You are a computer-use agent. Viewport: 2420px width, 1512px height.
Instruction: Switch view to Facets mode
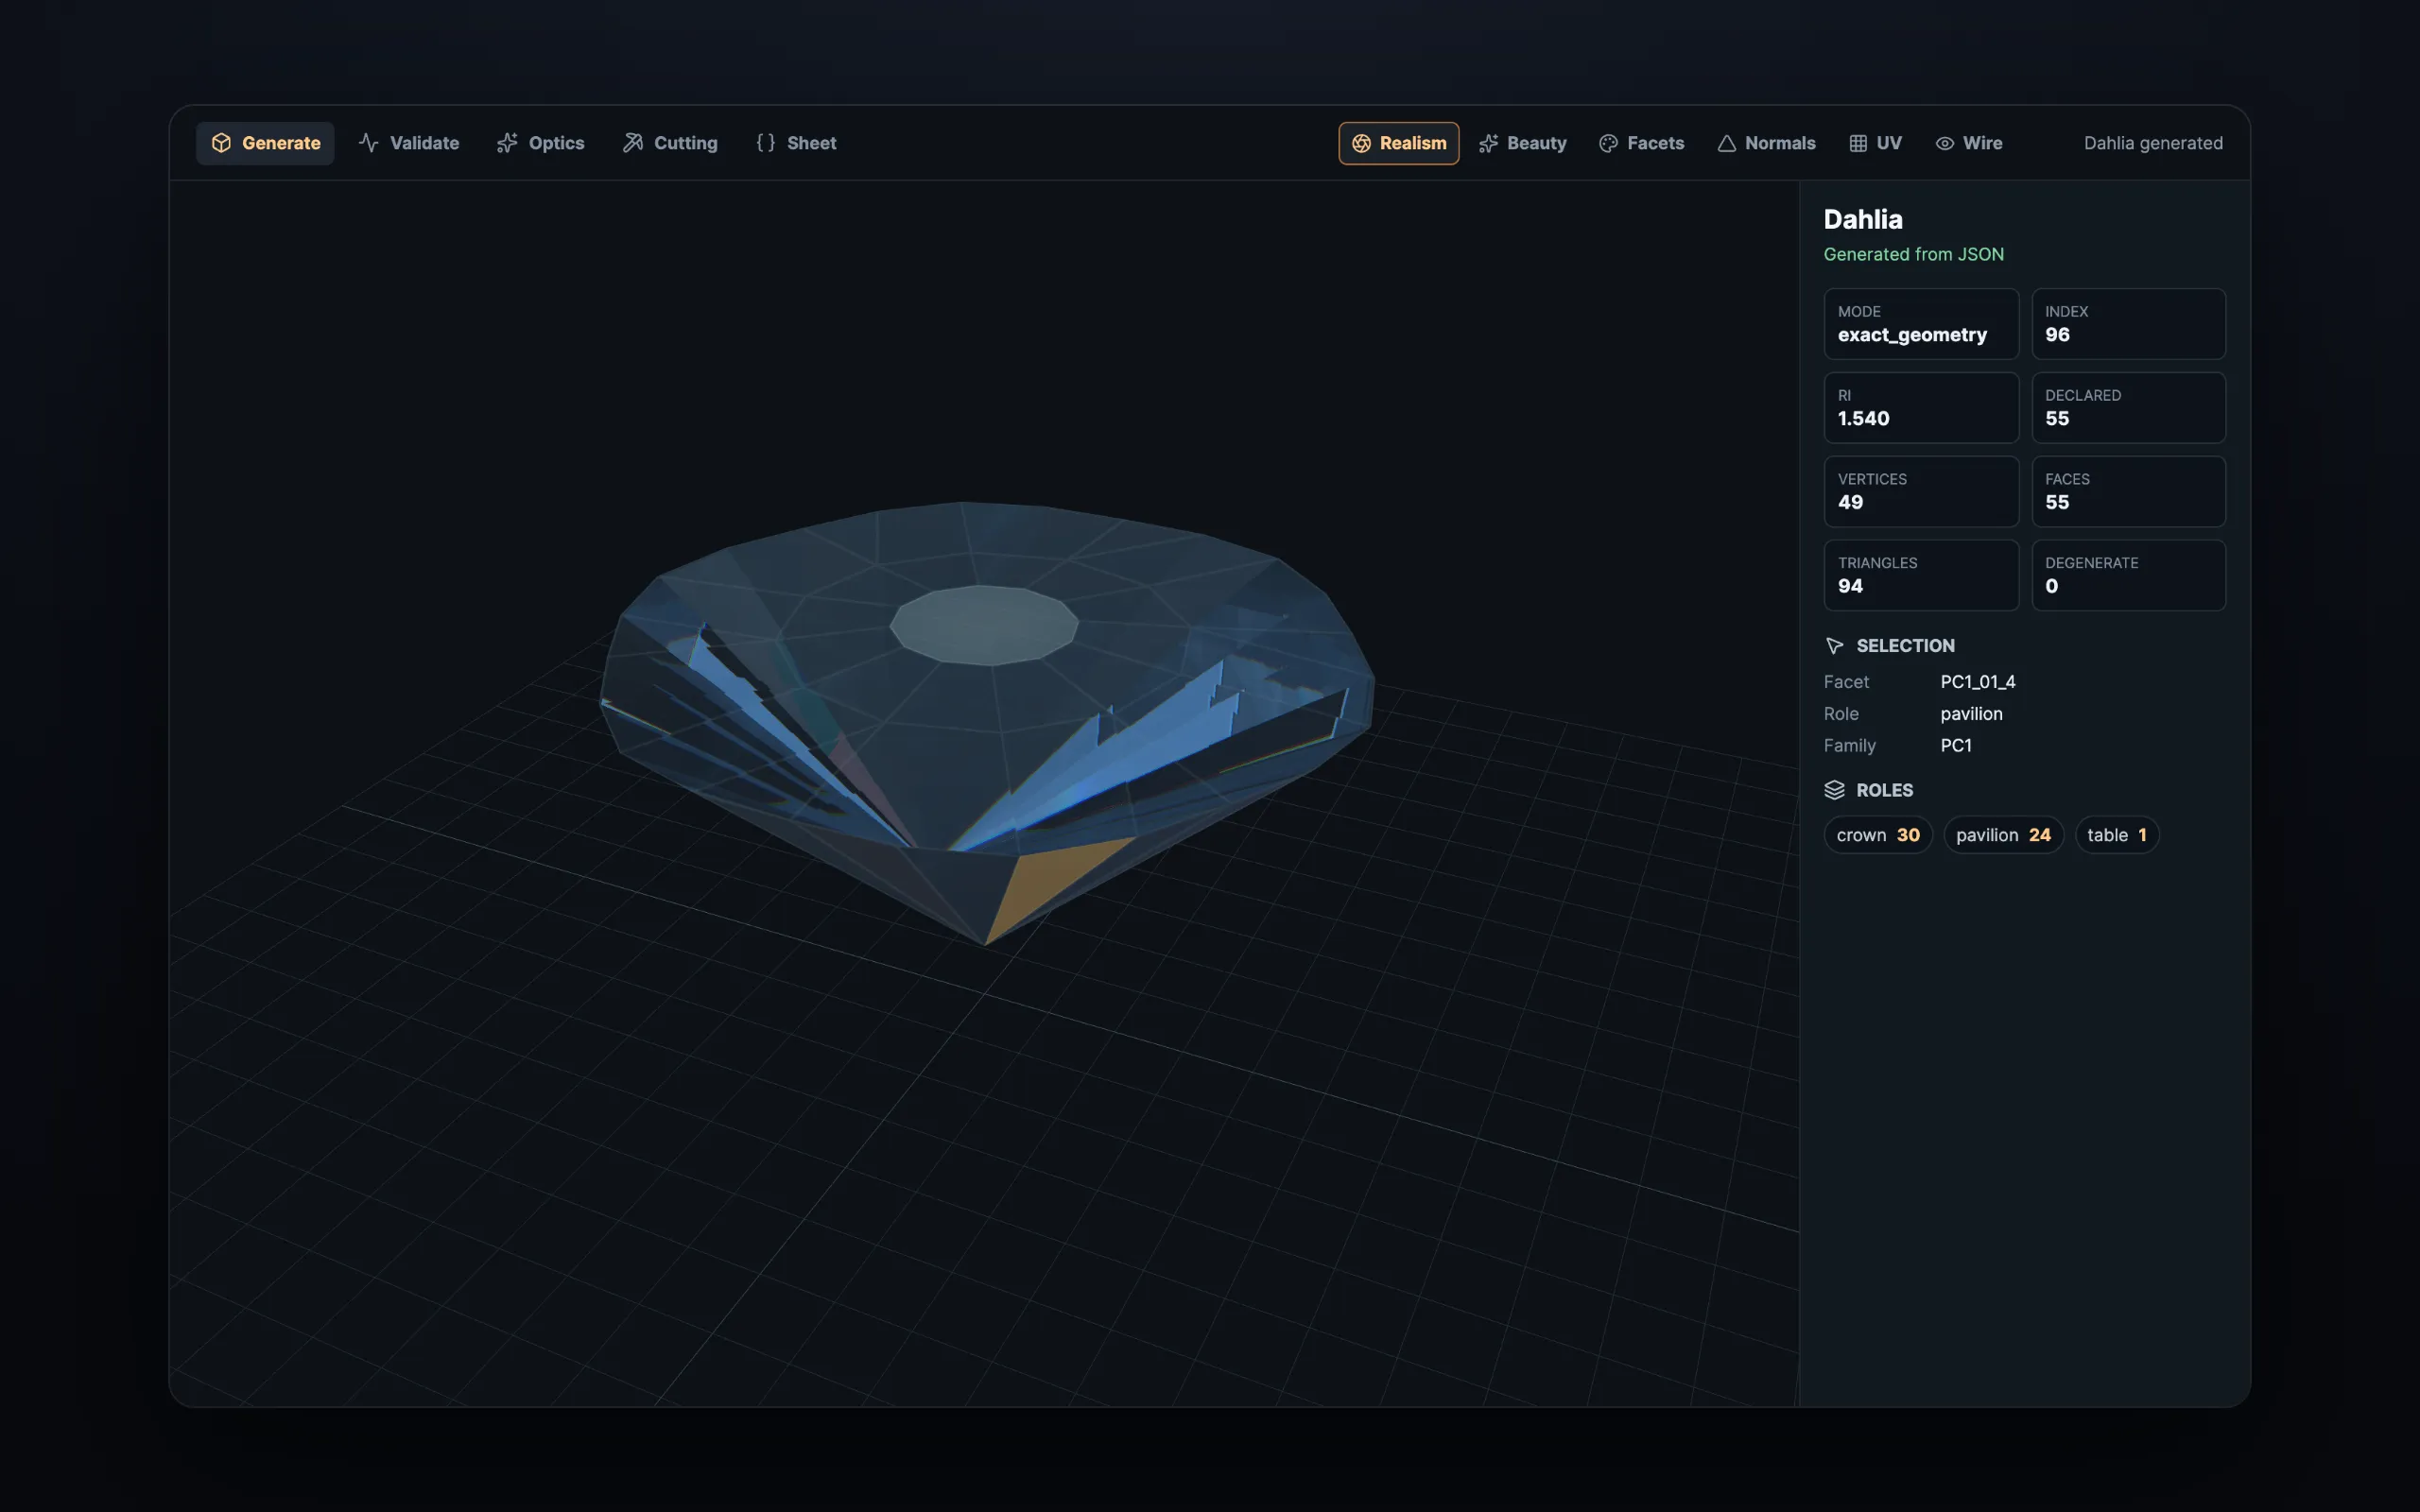coord(1641,143)
